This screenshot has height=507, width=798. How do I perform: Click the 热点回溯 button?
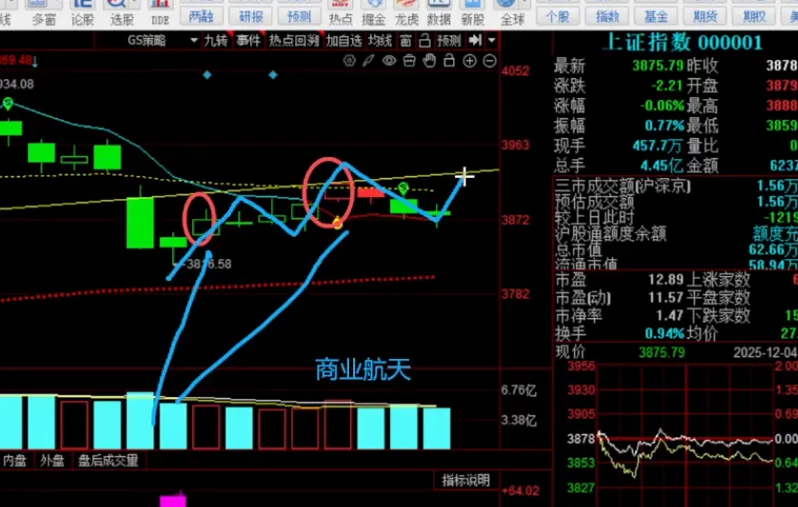pos(294,40)
